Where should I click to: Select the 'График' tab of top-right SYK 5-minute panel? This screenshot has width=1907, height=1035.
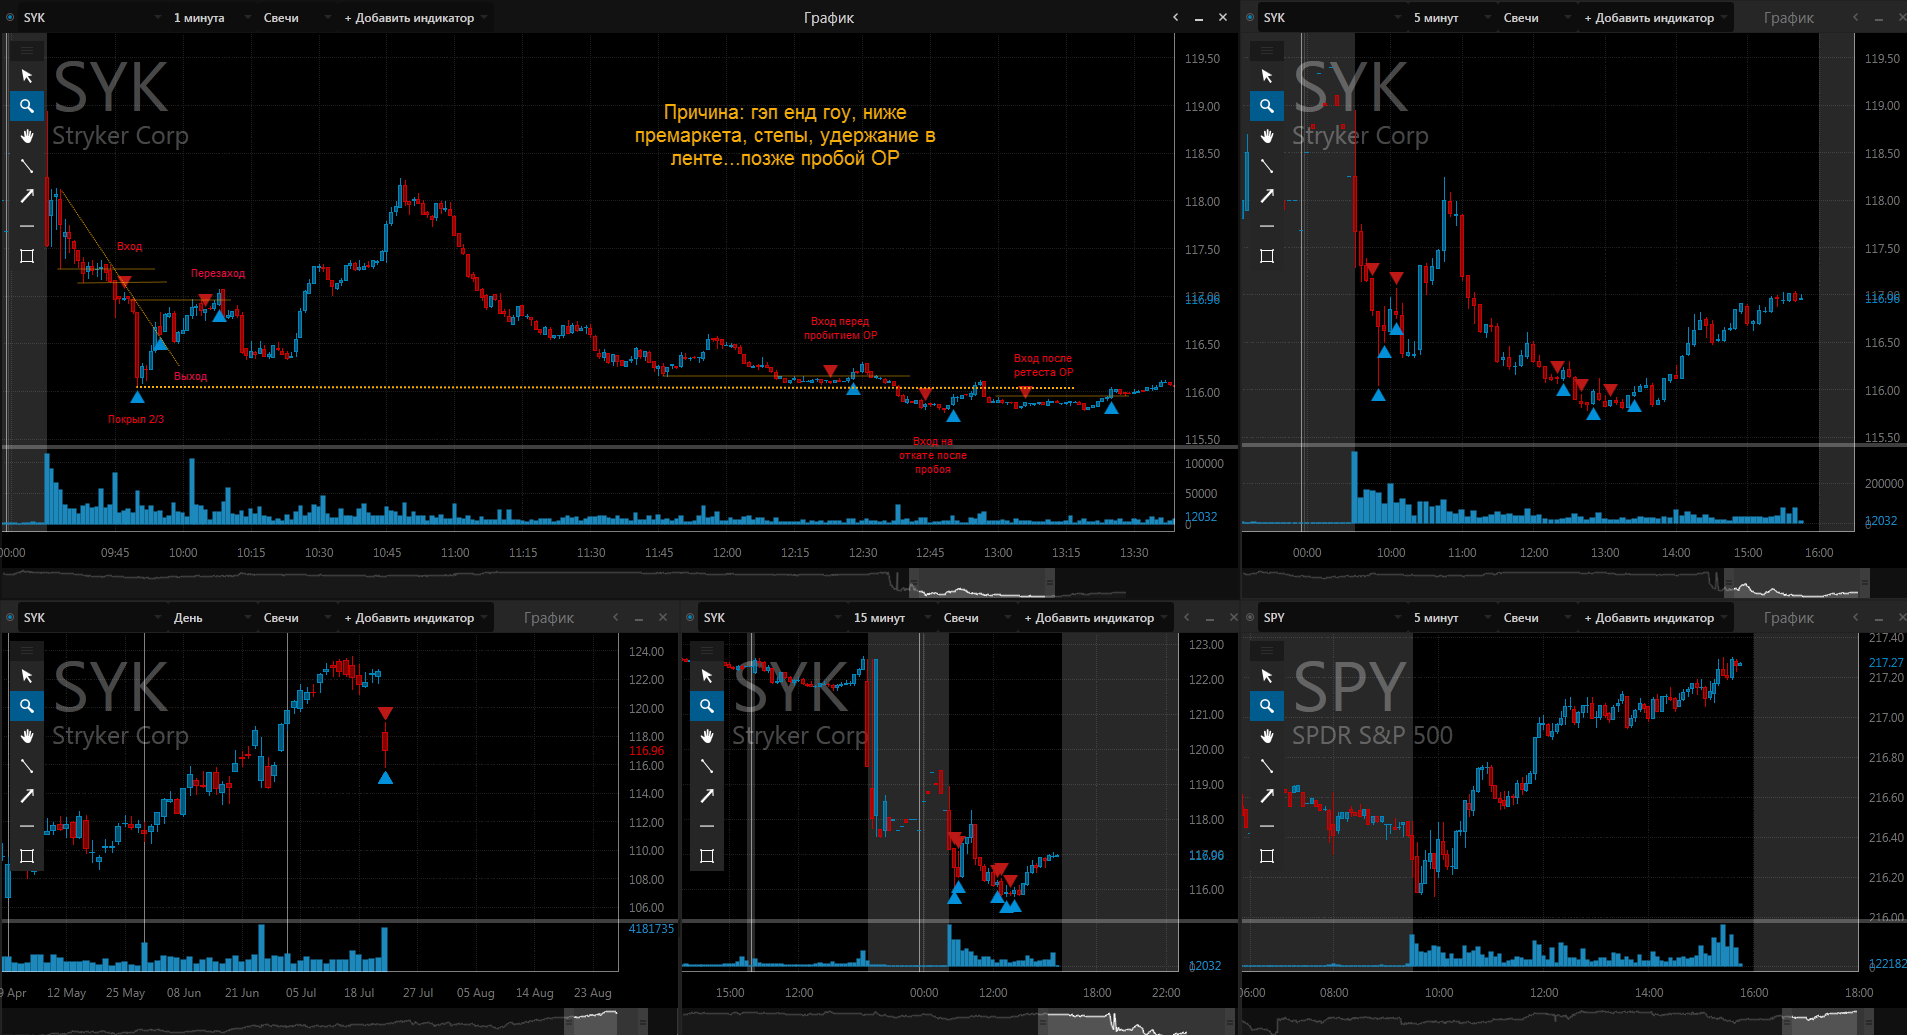(x=1789, y=18)
